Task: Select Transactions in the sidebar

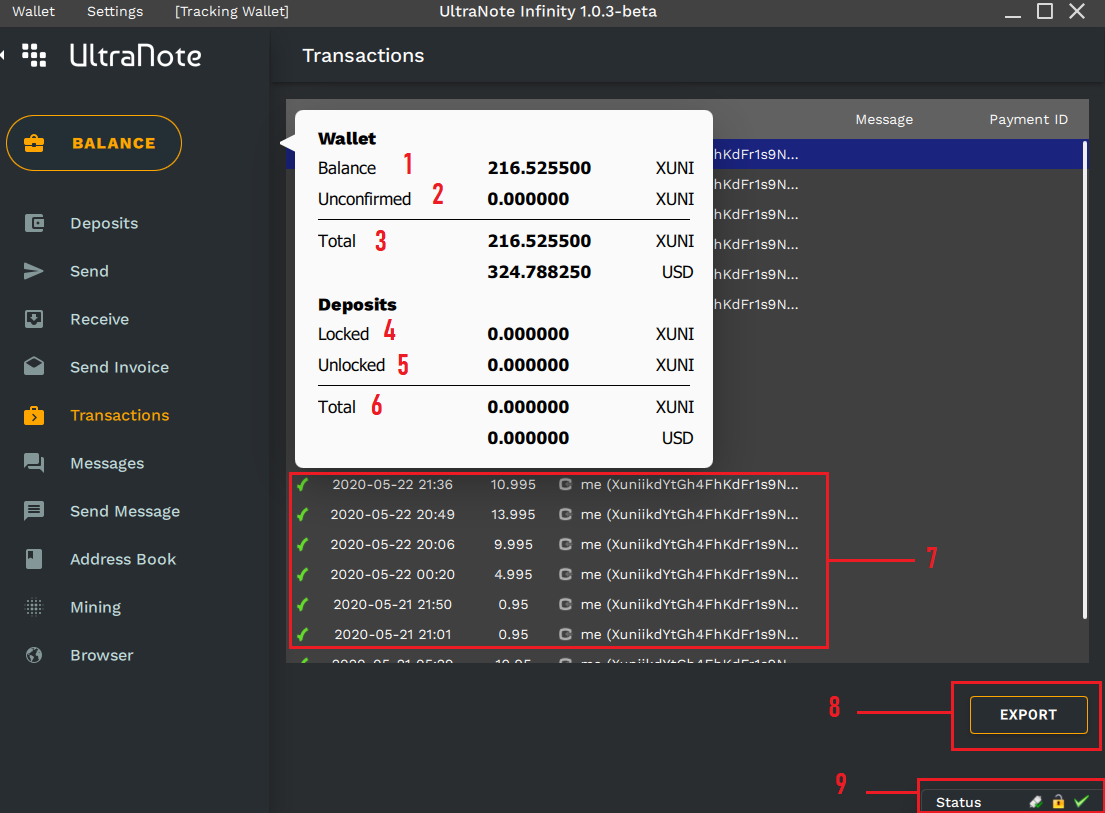Action: coord(120,415)
